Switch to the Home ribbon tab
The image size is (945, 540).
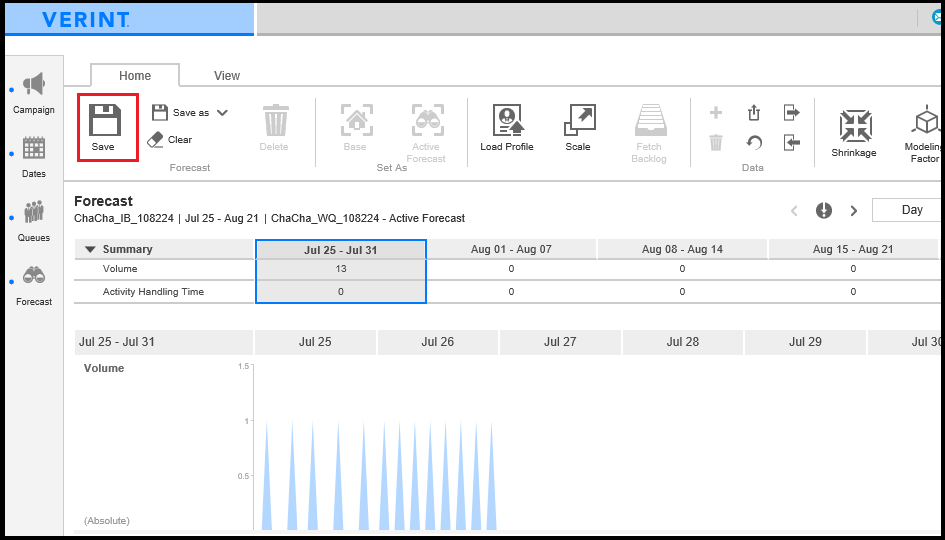click(x=135, y=75)
